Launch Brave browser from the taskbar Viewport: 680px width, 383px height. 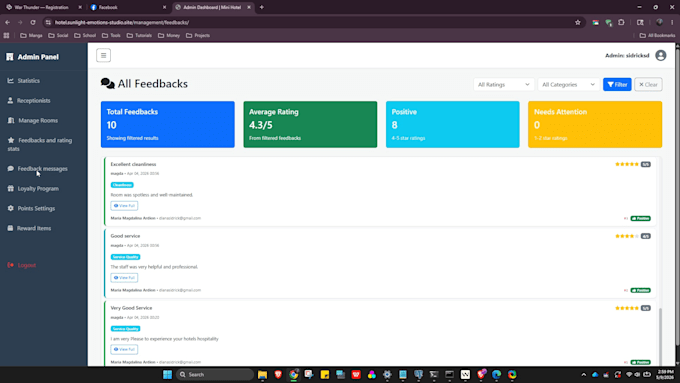(x=278, y=375)
